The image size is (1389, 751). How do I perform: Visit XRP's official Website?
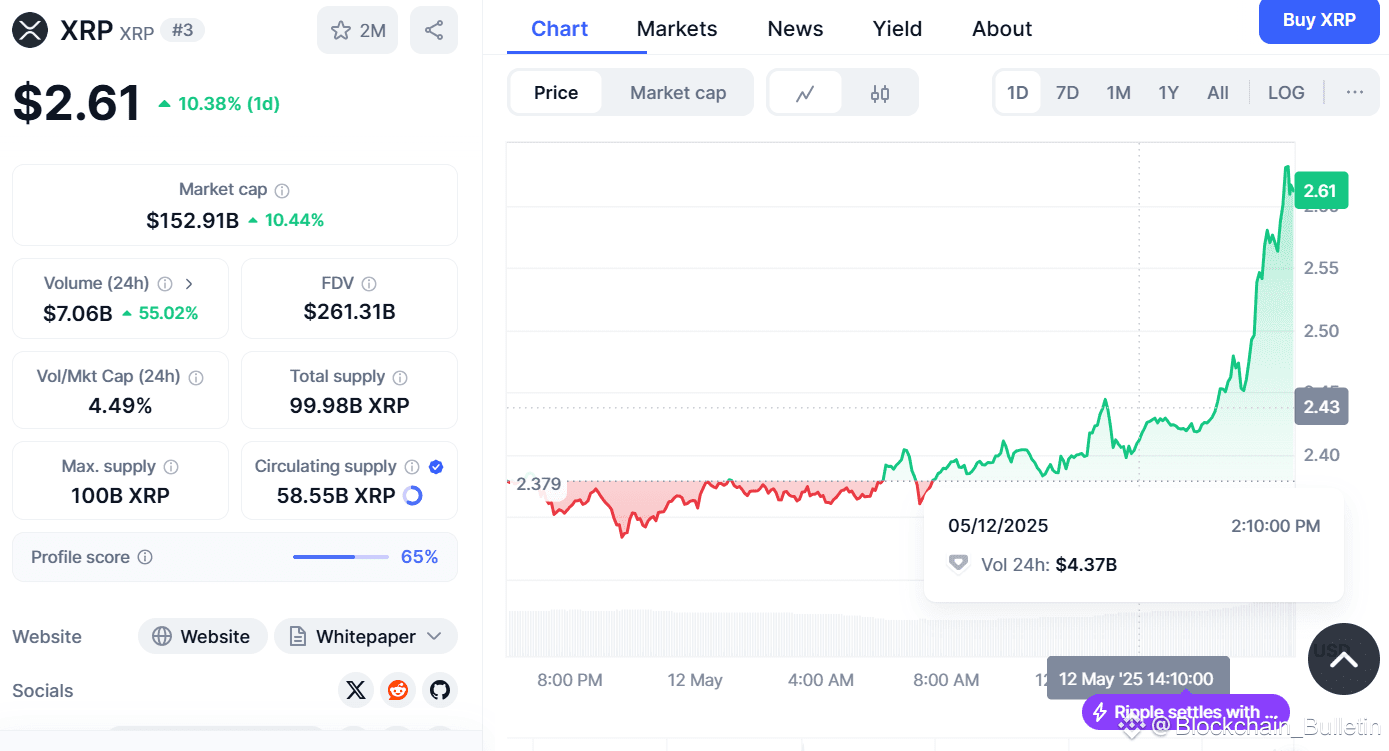[x=203, y=636]
